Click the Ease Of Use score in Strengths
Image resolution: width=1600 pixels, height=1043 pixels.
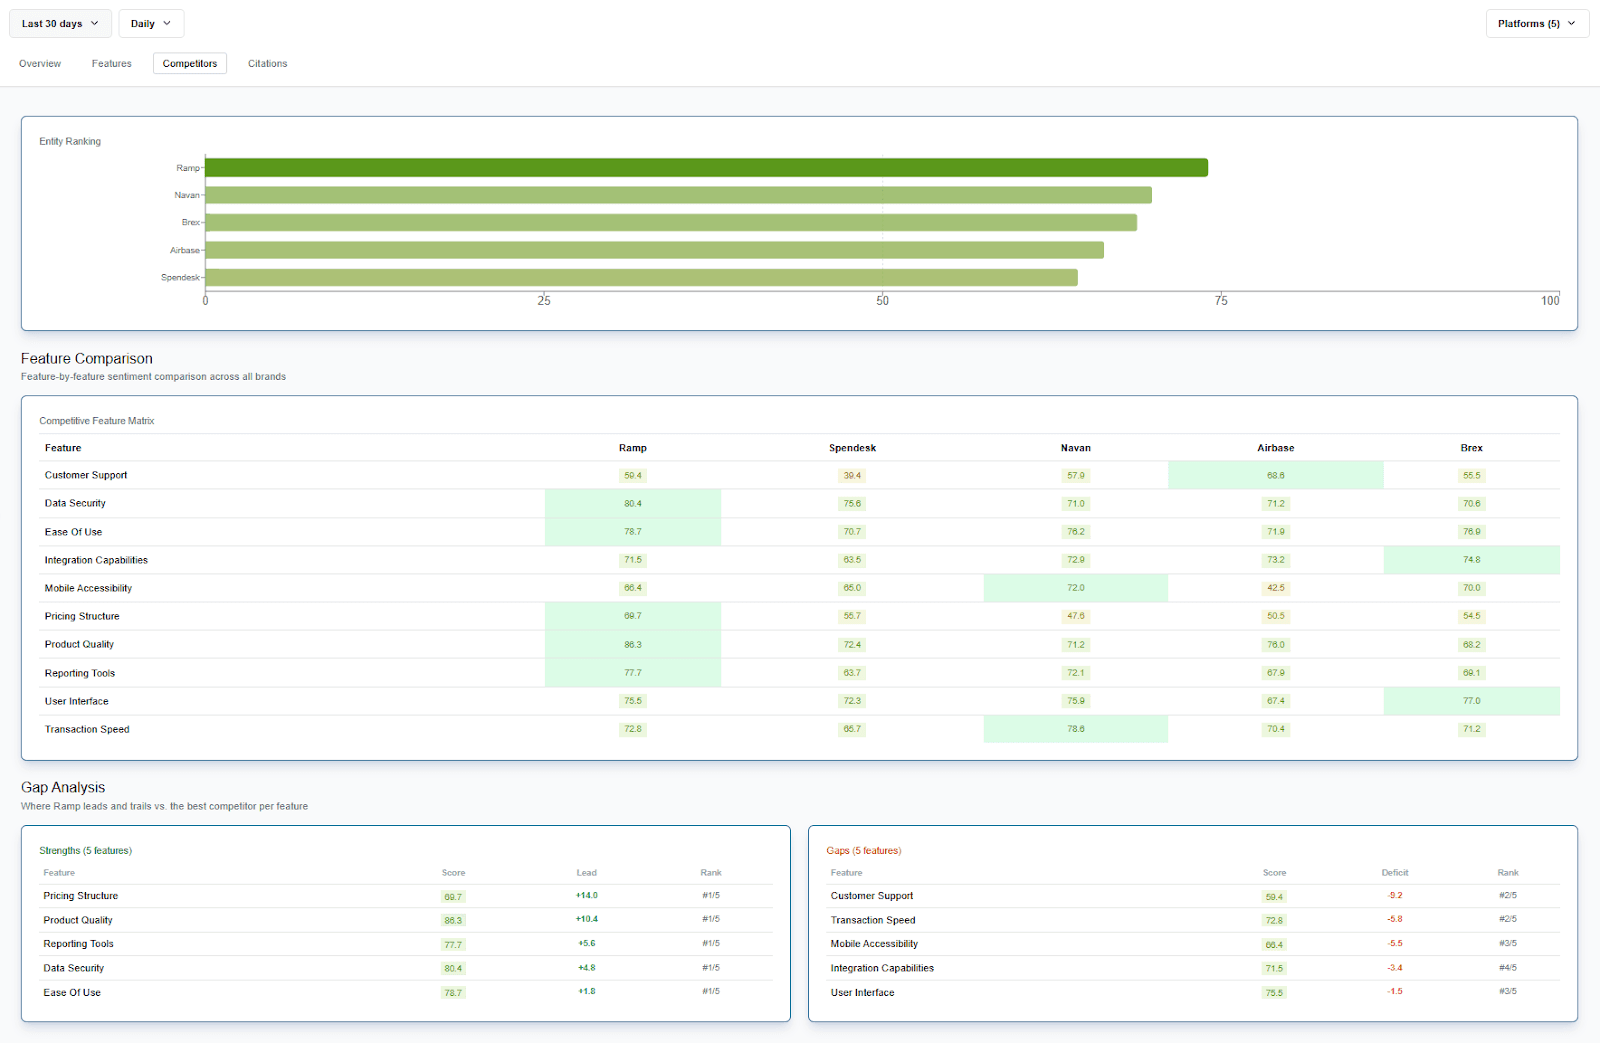pyautogui.click(x=453, y=992)
